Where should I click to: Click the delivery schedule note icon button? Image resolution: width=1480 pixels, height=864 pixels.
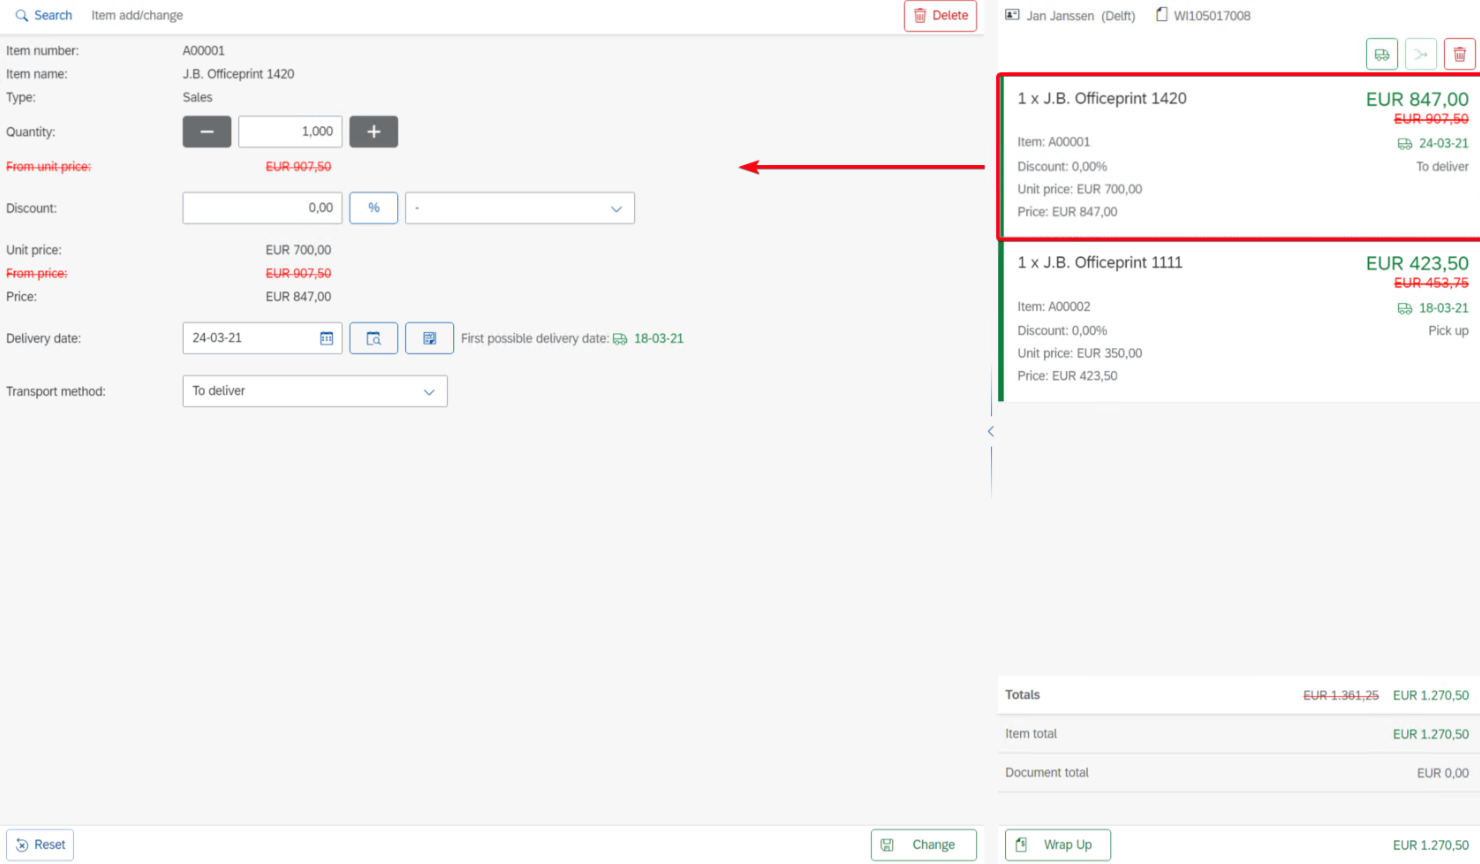429,339
